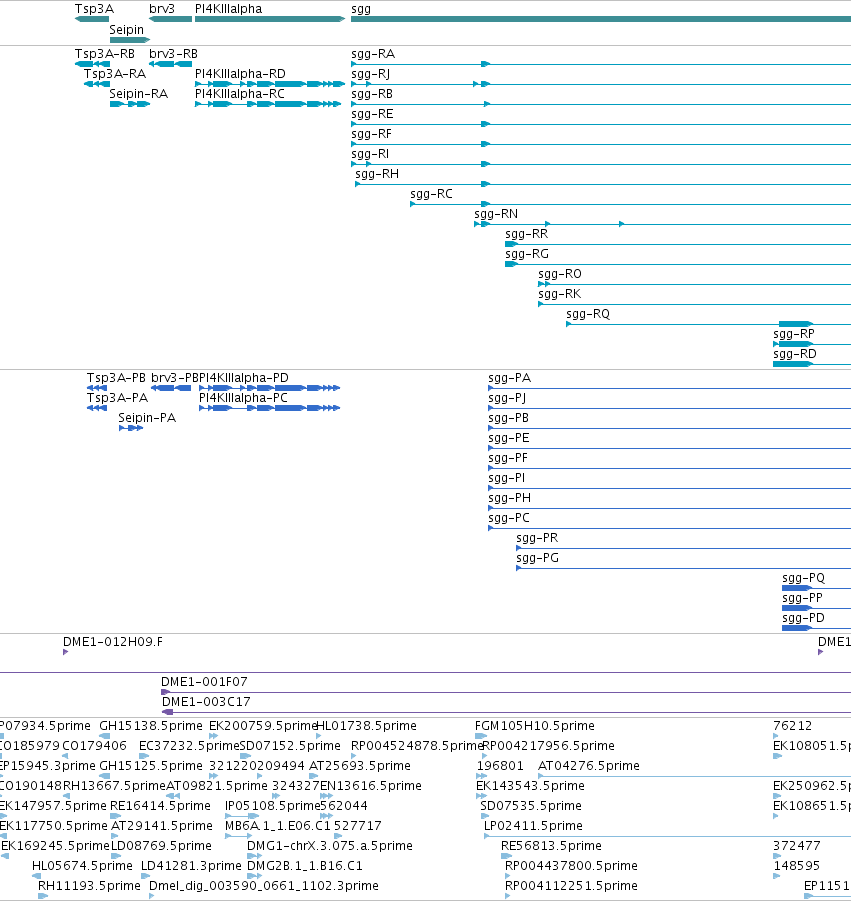Screen dimensions: 851x901
Task: Click the AT04276.5prime EST label
Action: click(588, 766)
